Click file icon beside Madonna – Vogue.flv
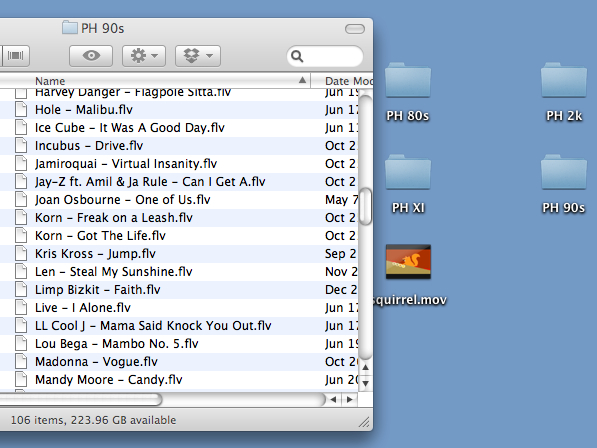This screenshot has width=597, height=448. [21, 362]
